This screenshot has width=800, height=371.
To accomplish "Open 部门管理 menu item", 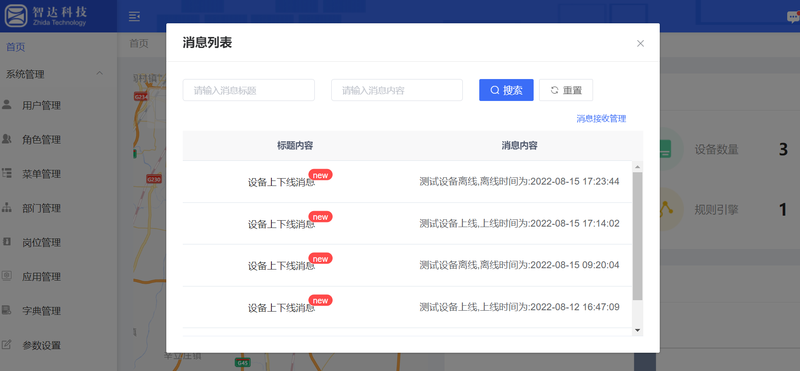I will click(x=41, y=208).
